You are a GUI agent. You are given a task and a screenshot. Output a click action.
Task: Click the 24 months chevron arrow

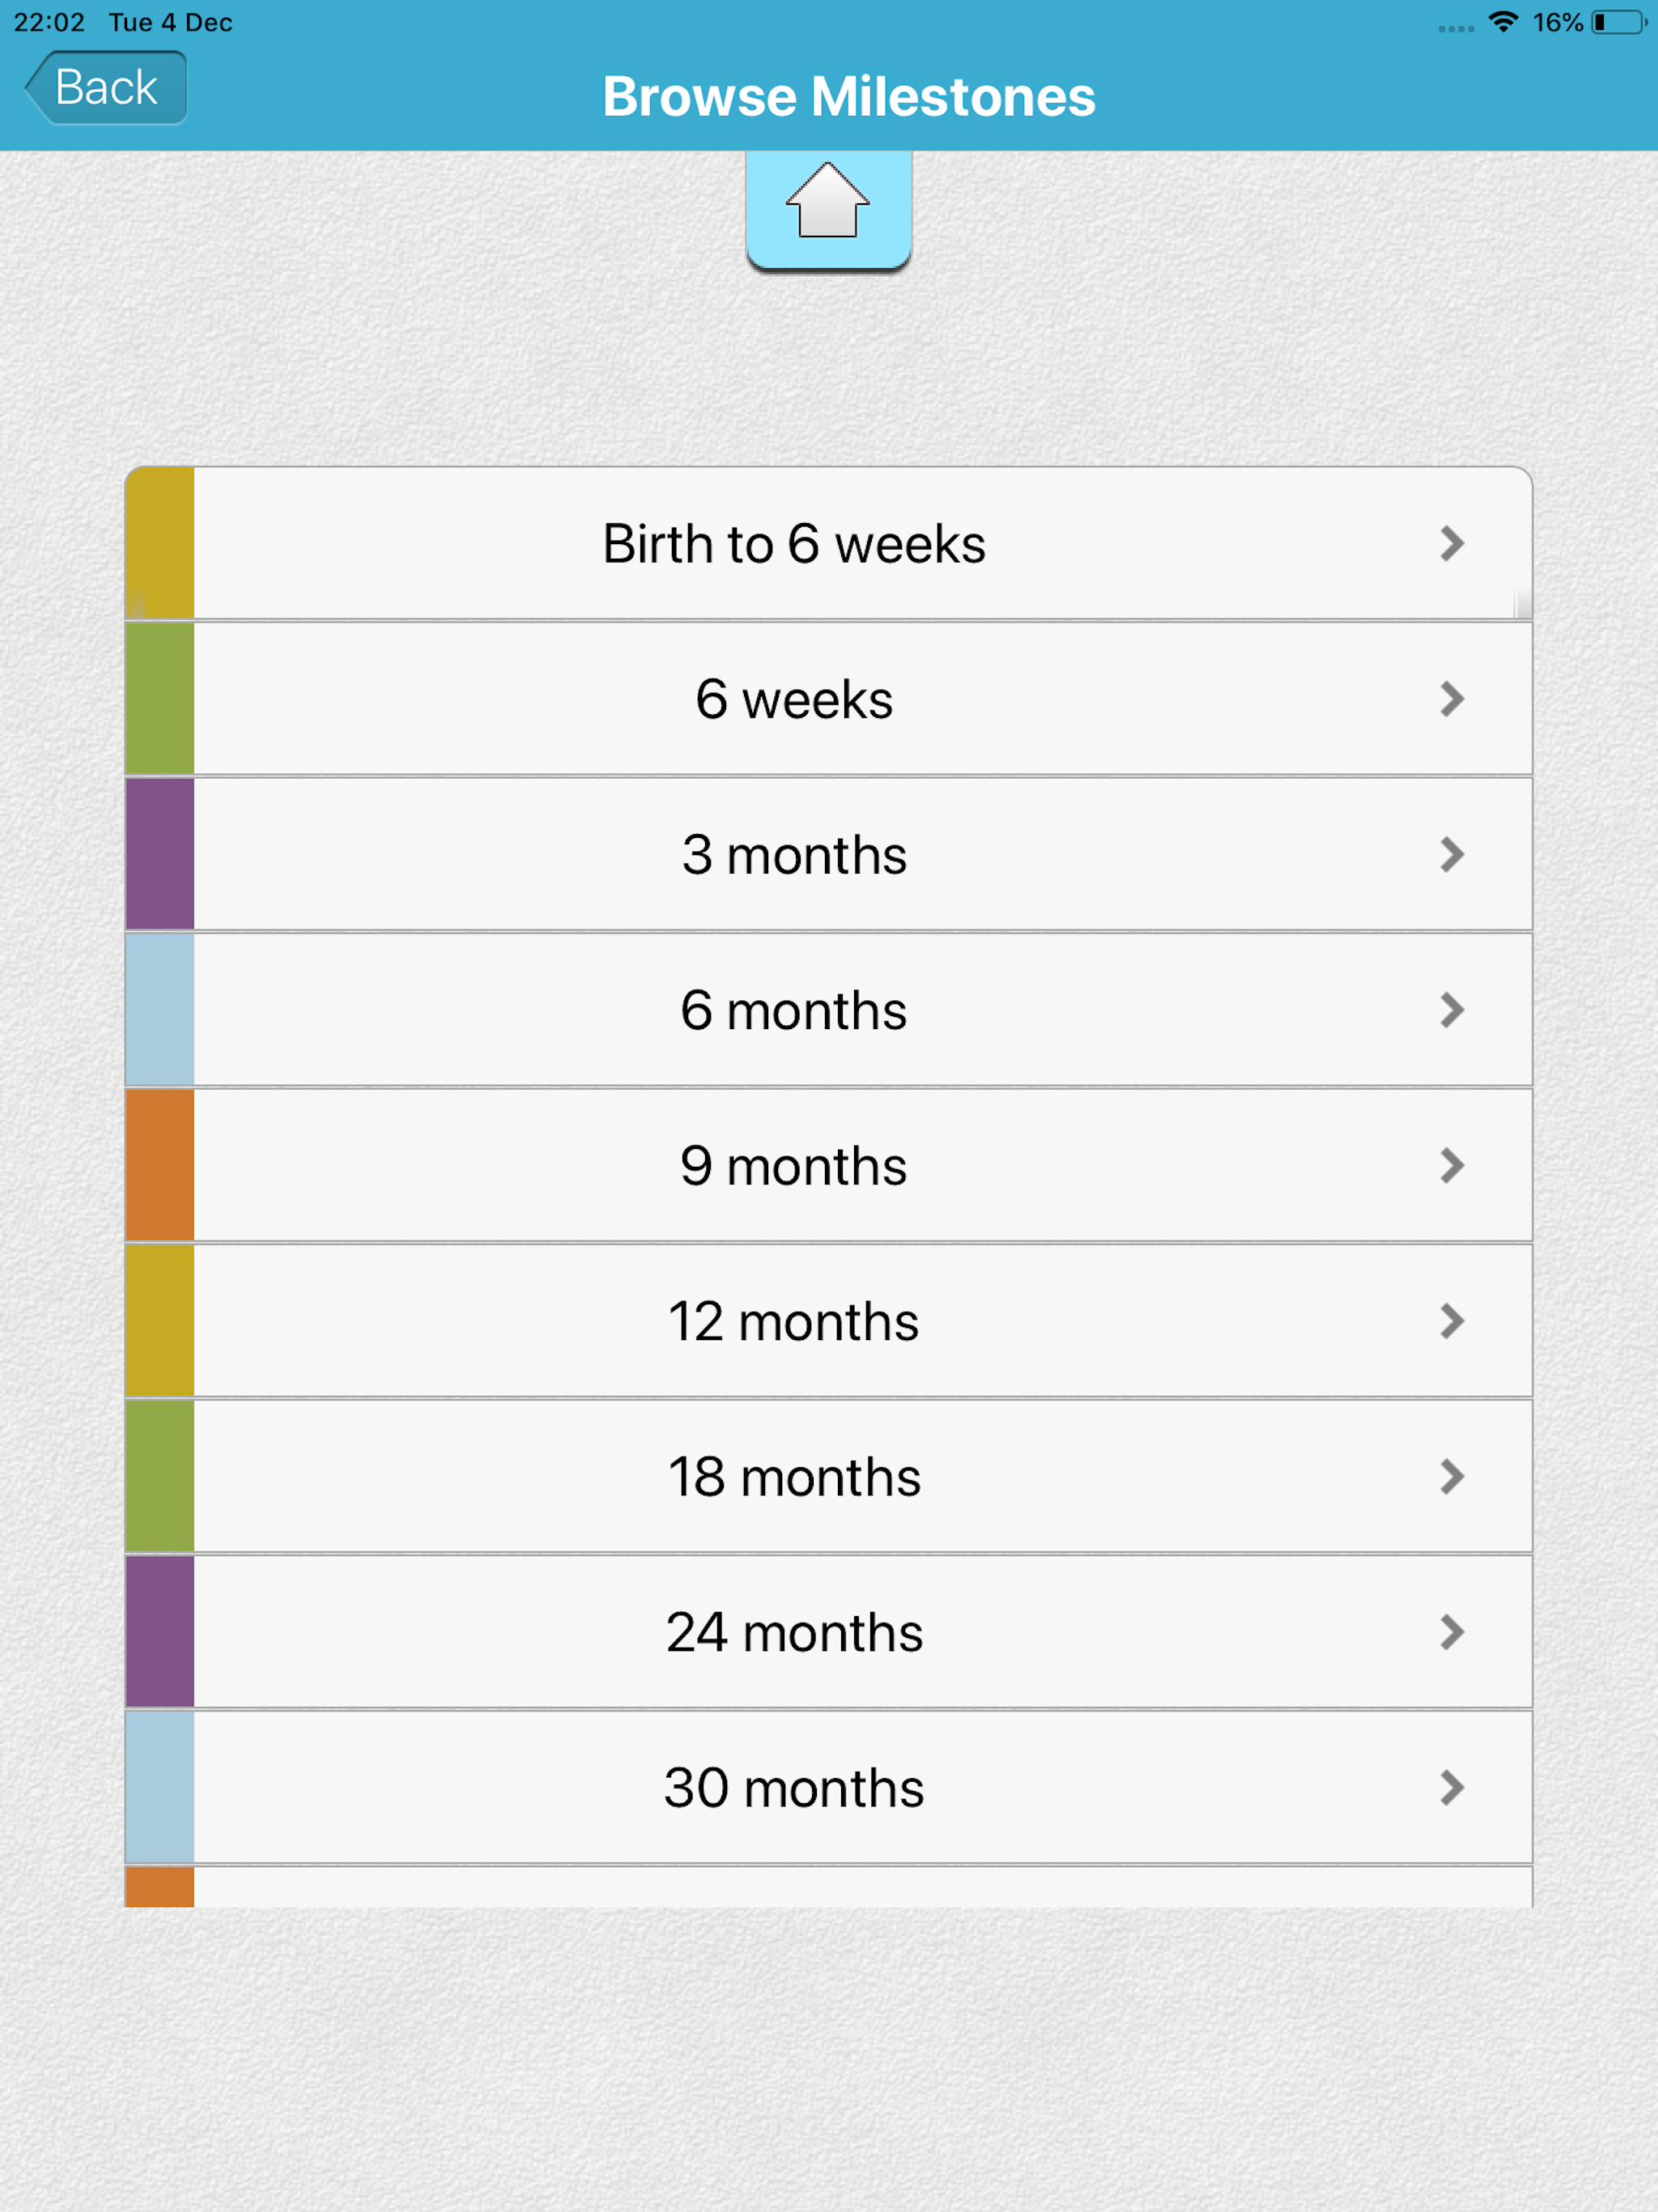[1451, 1632]
